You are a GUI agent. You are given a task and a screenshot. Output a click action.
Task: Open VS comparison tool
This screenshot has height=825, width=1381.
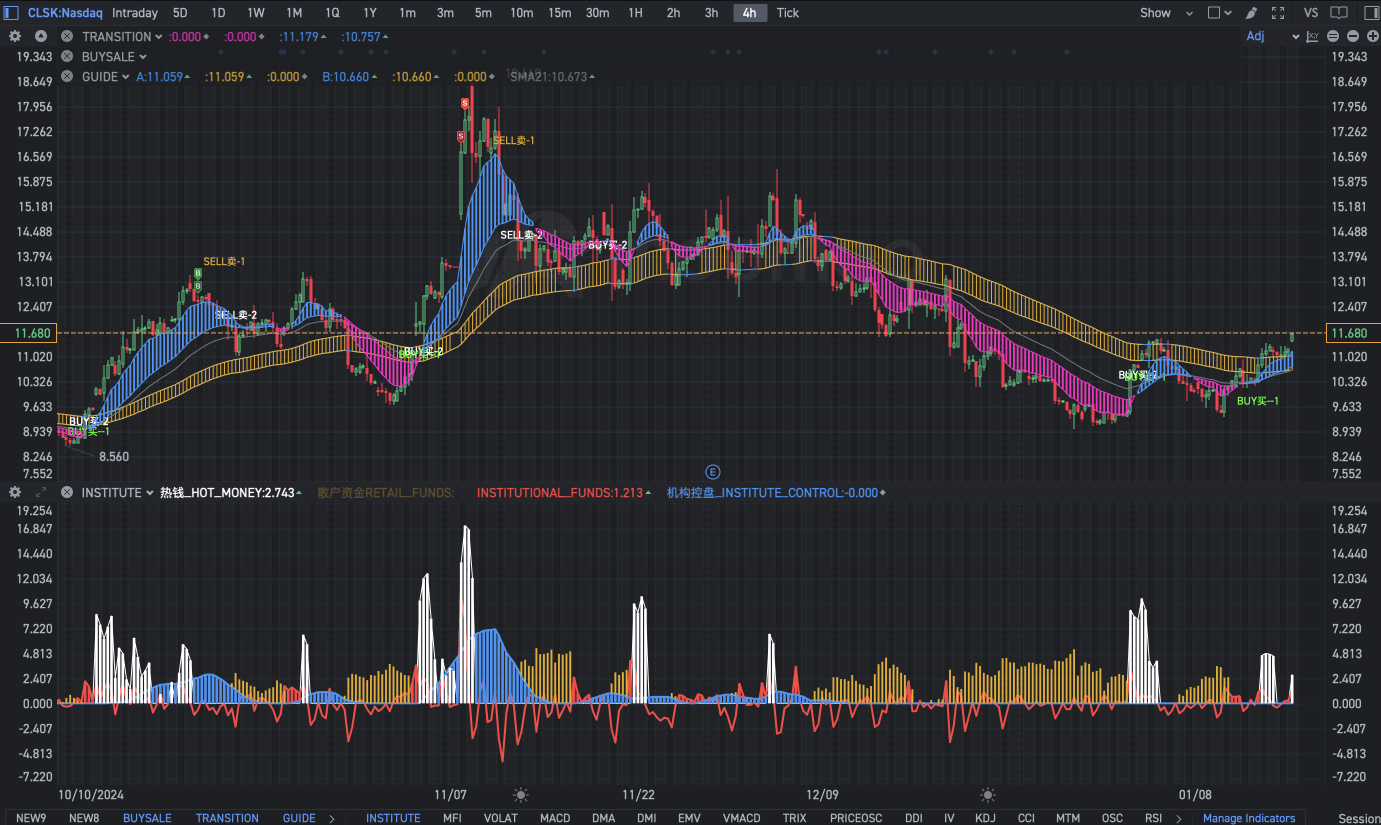(x=1311, y=13)
